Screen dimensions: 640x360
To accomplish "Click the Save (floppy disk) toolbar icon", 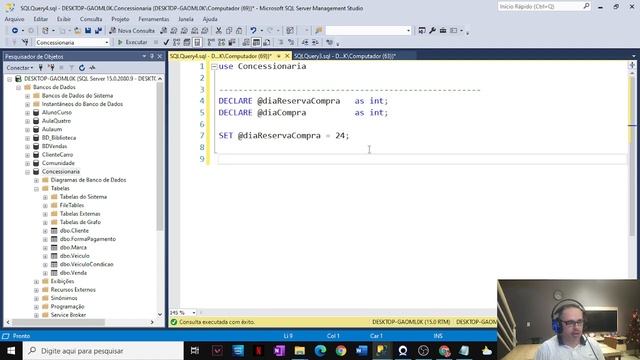I will tap(88, 31).
